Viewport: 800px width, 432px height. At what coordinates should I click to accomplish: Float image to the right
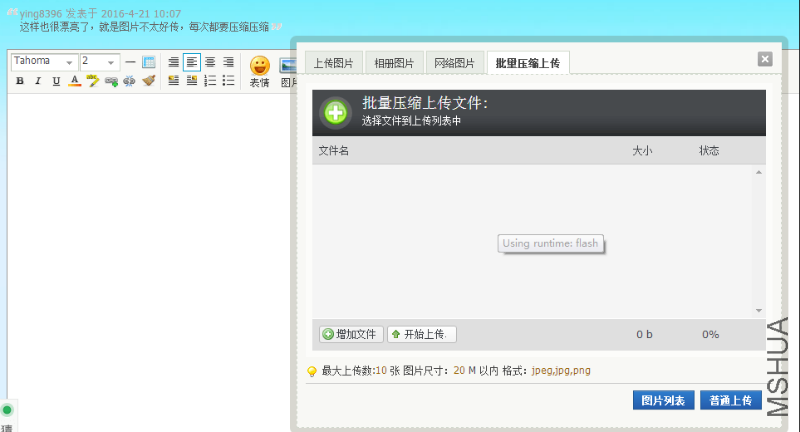(192, 81)
